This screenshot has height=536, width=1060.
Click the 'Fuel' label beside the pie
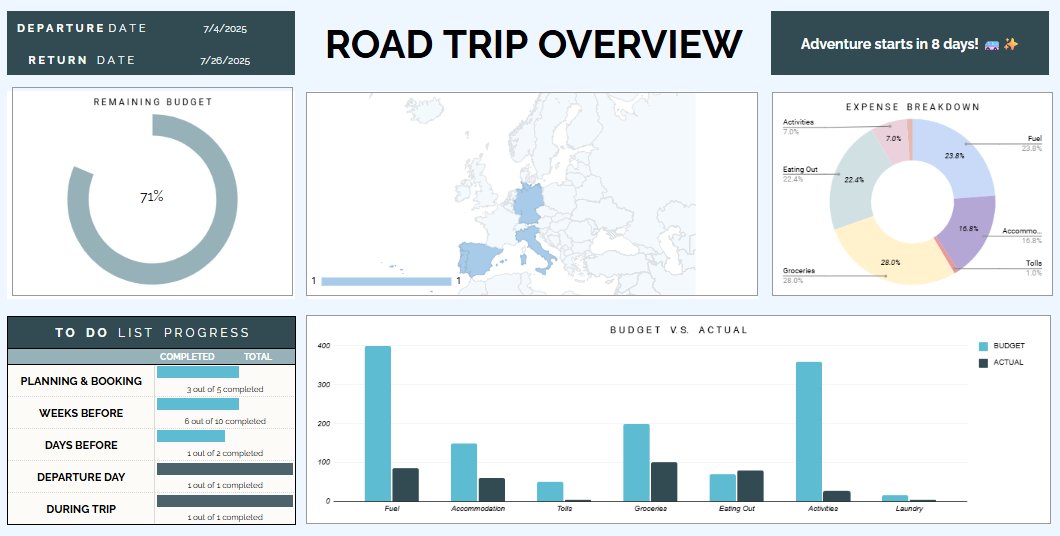point(1035,139)
